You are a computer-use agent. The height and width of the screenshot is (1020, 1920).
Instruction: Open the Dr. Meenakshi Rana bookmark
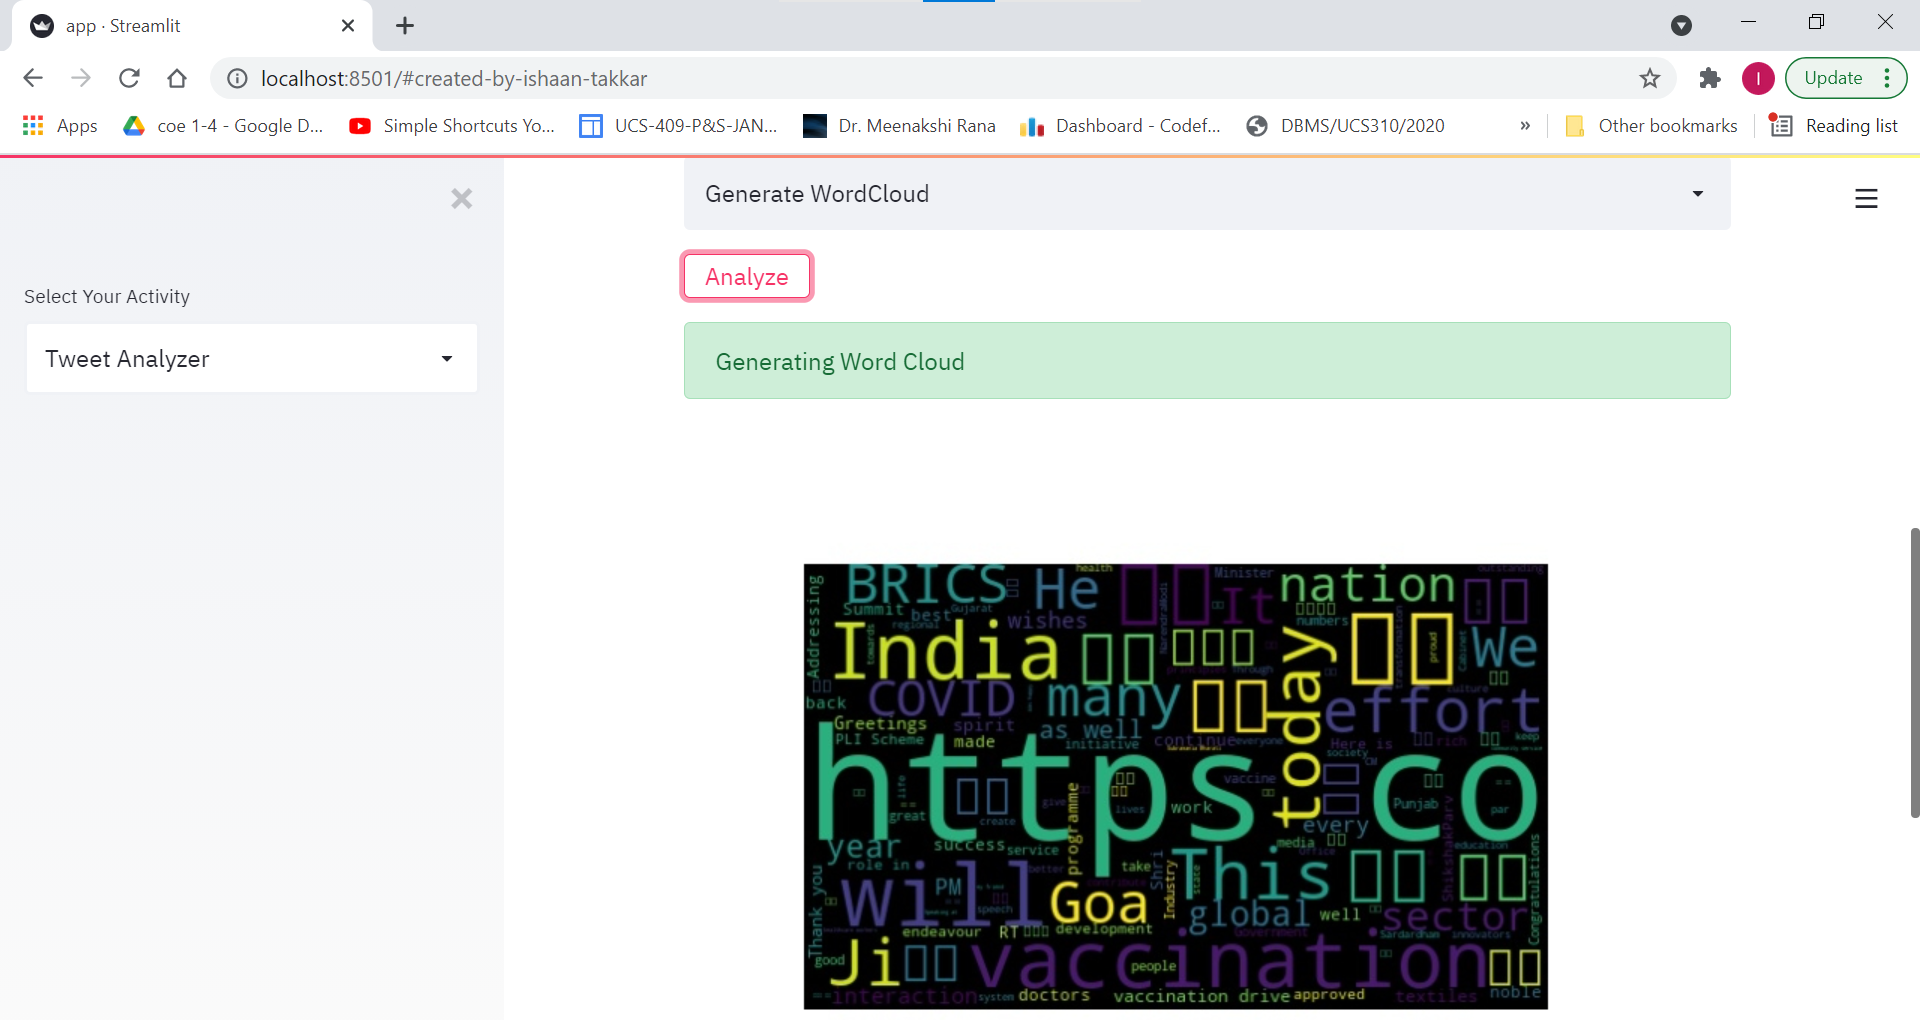coord(900,126)
